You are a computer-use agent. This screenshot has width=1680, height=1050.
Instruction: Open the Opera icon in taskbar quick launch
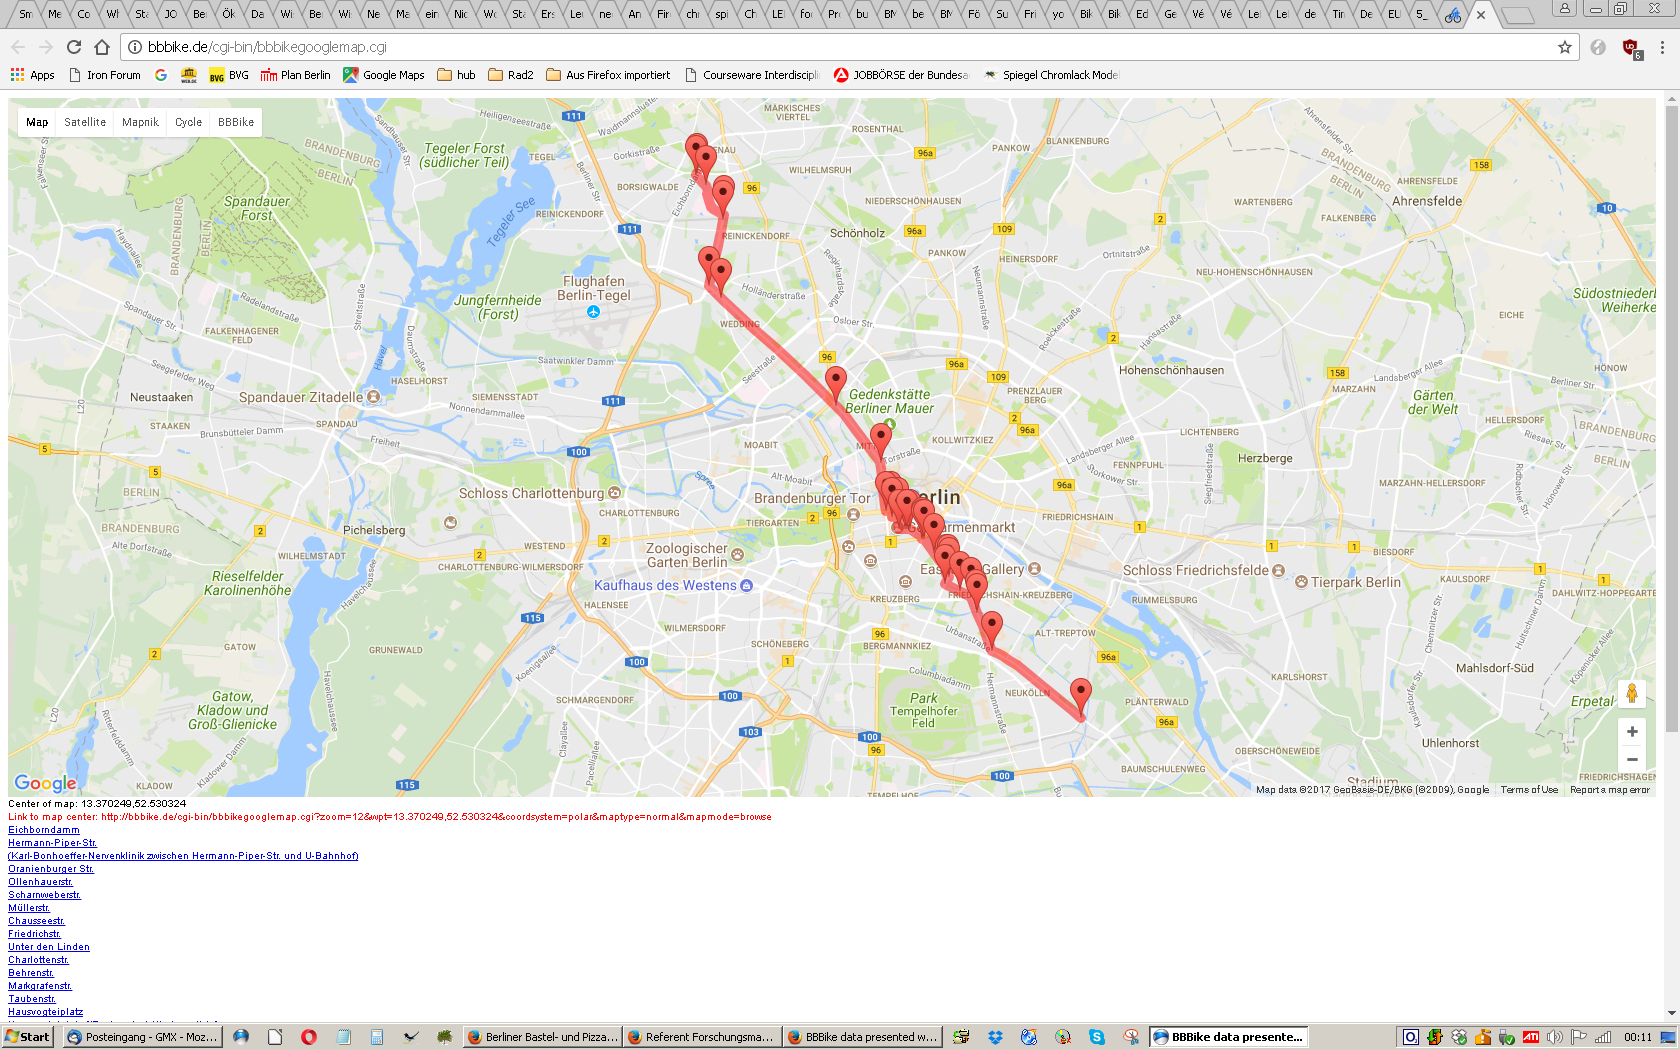coord(309,1037)
